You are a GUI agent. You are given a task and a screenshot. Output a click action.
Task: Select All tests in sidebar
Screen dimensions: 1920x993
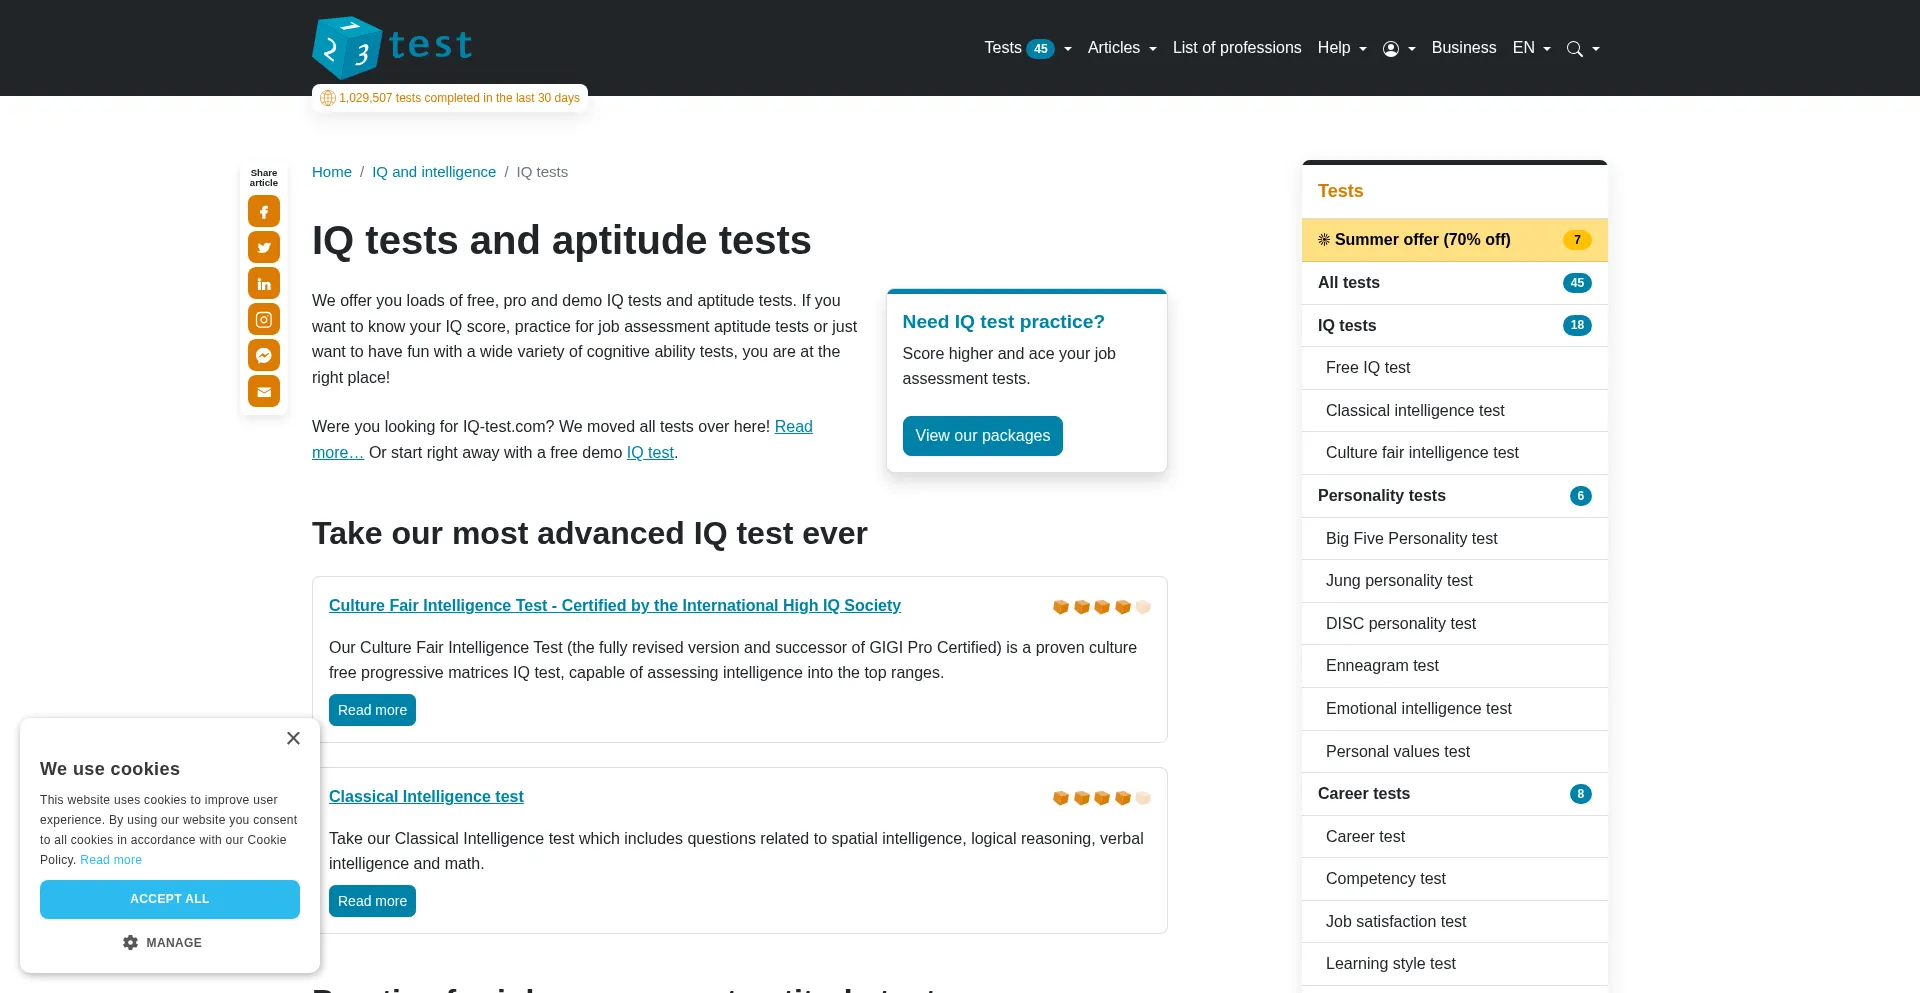point(1455,283)
